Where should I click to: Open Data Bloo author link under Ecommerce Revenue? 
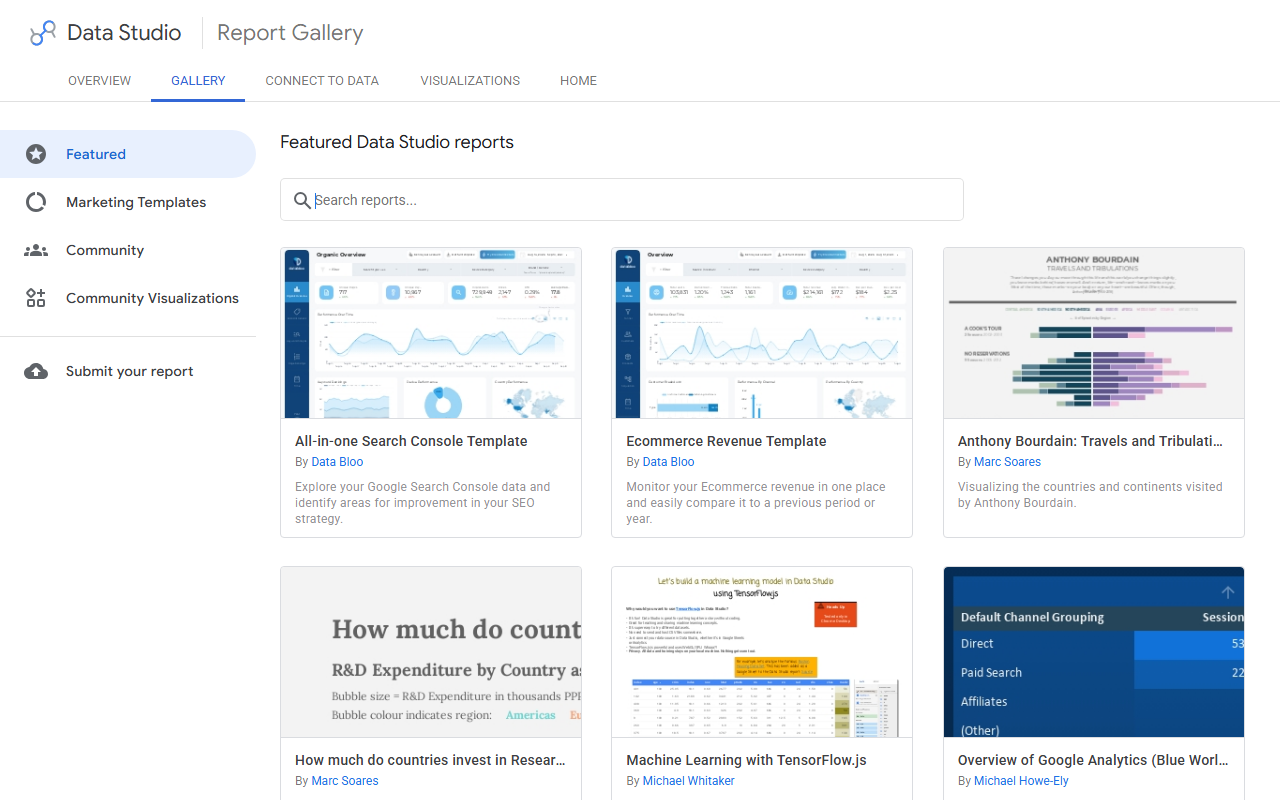(668, 462)
